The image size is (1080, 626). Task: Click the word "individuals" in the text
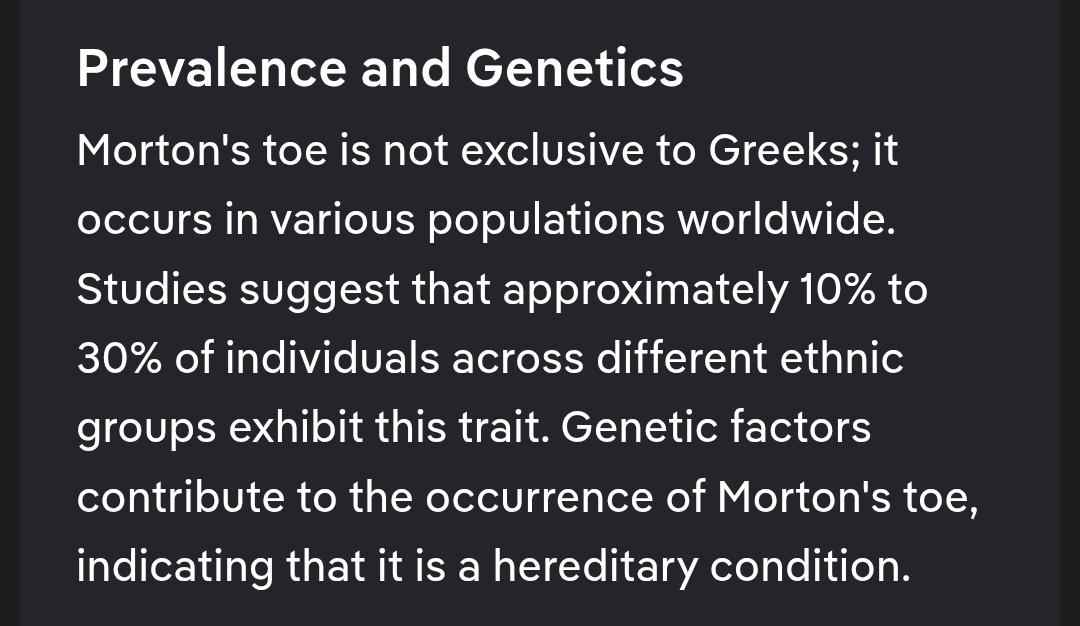332,359
